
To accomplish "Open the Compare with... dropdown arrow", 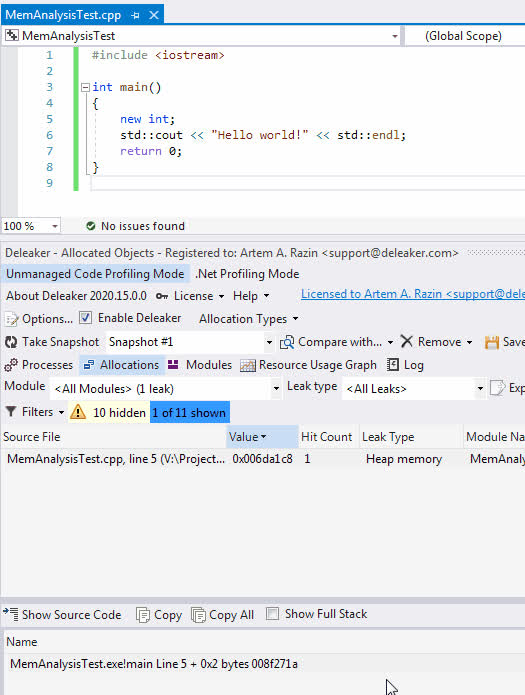I will pos(390,342).
